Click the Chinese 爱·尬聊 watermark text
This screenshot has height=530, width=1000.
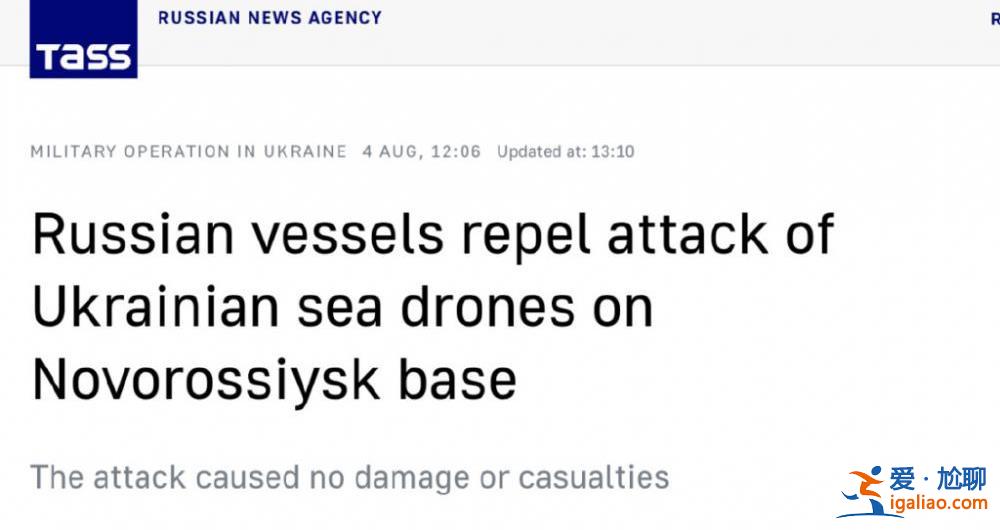pos(938,479)
